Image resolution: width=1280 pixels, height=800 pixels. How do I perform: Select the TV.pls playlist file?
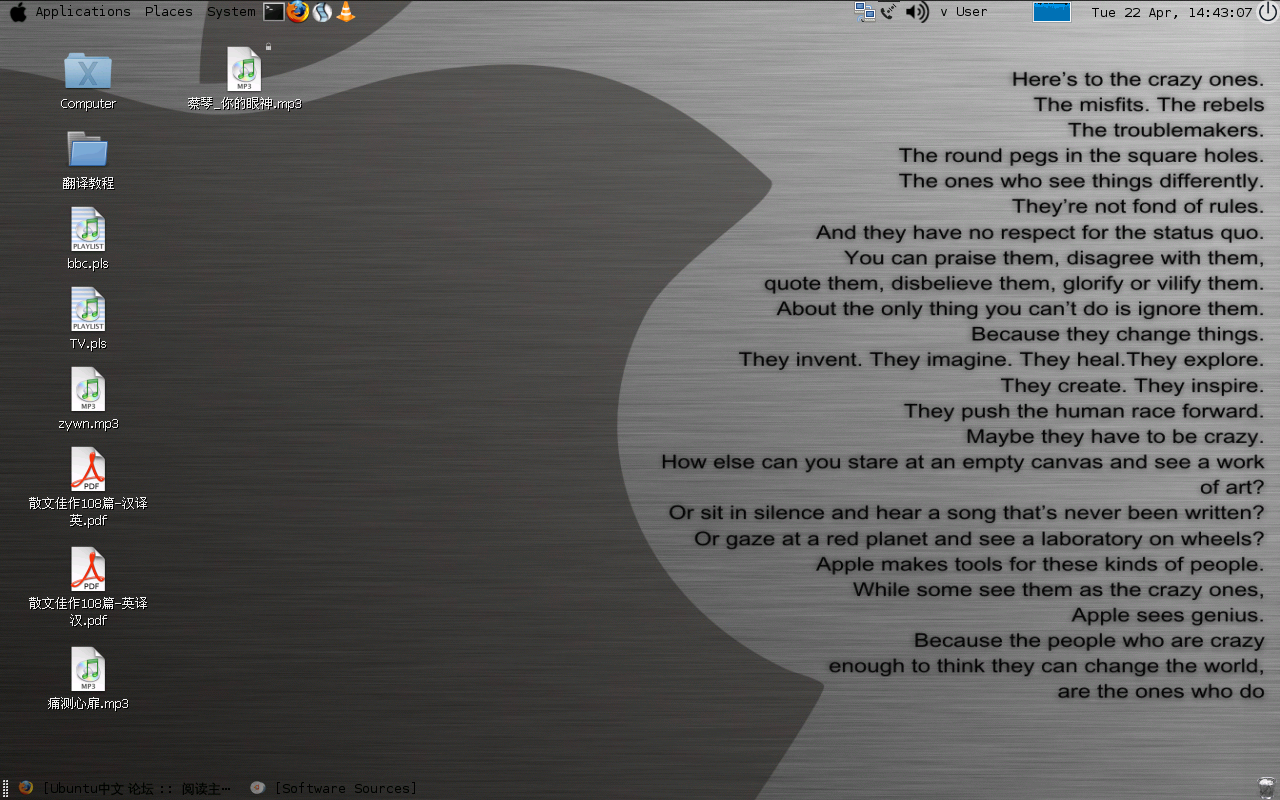tap(88, 319)
